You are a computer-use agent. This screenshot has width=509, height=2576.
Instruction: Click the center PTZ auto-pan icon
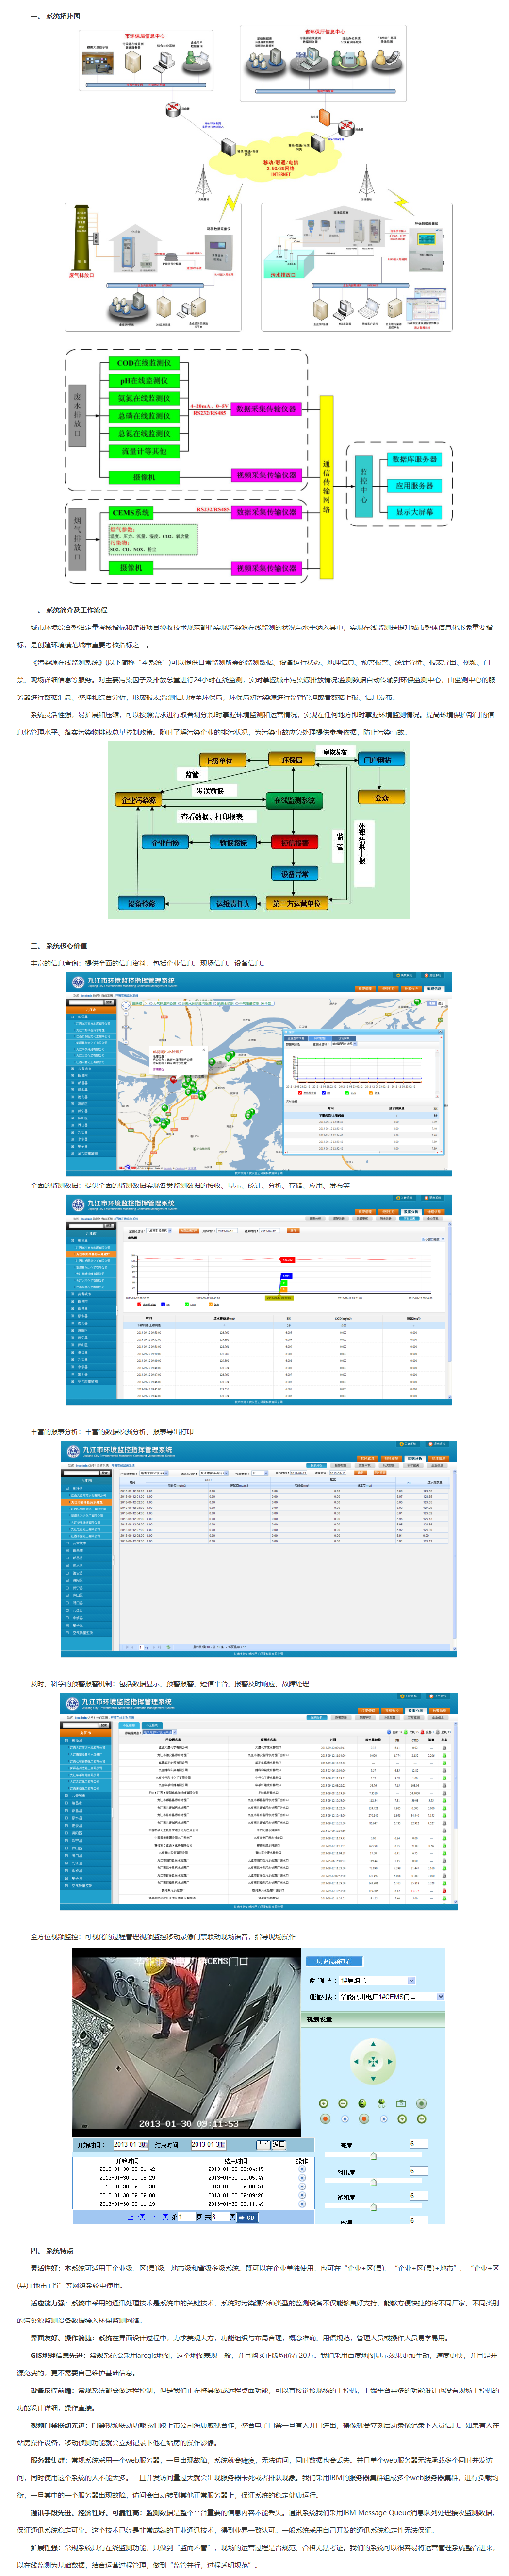[372, 2061]
